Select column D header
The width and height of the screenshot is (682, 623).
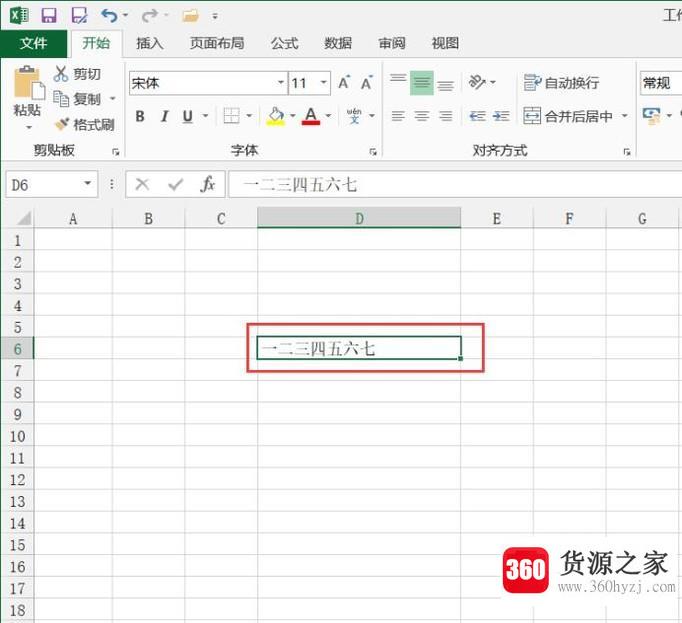tap(359, 218)
